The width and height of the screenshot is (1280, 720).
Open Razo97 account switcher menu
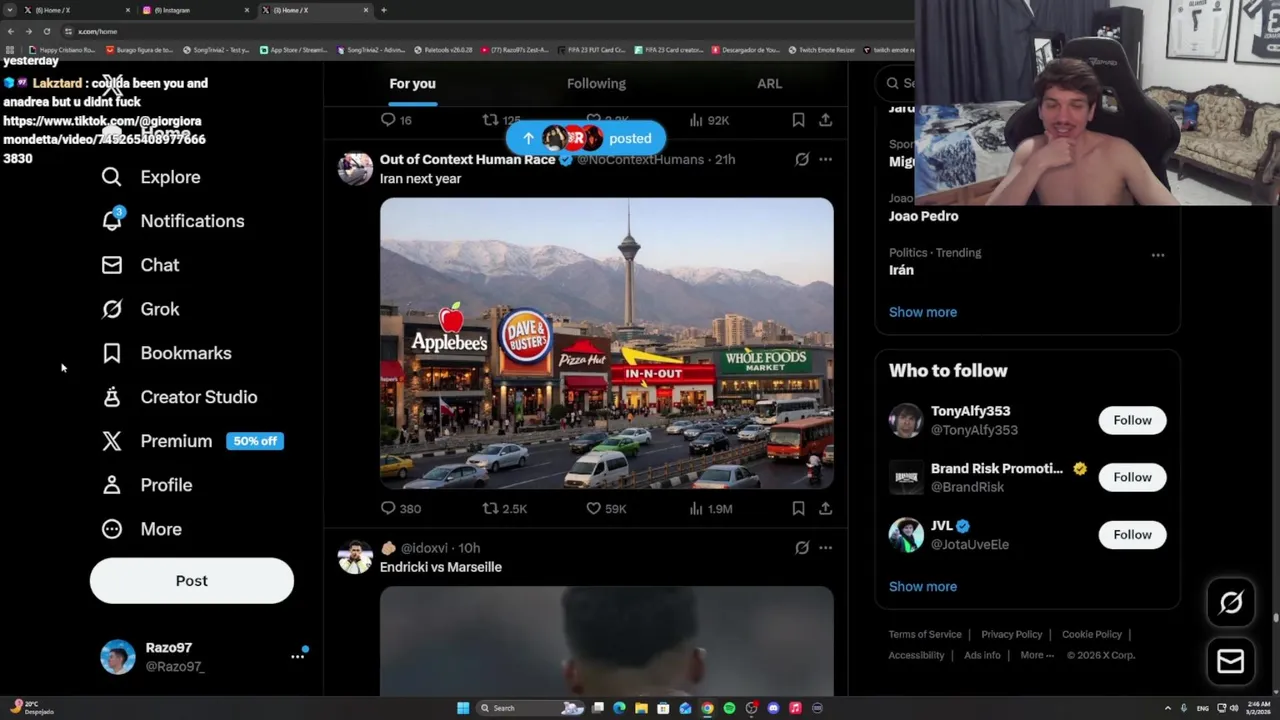click(297, 656)
